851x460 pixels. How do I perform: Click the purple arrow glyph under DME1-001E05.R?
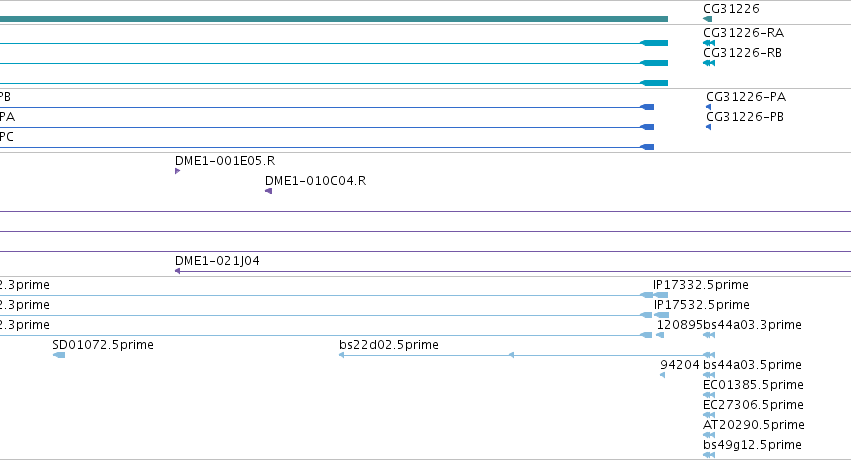[x=177, y=171]
